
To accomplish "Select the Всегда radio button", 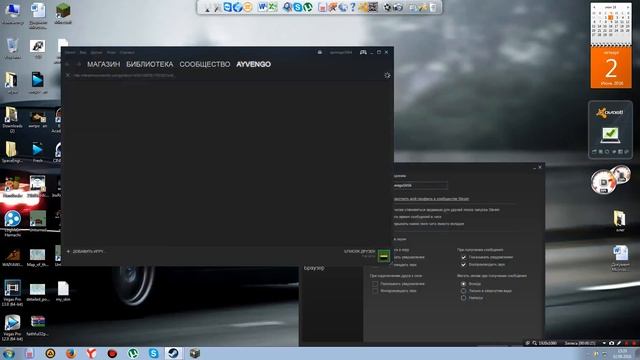I will 463,284.
